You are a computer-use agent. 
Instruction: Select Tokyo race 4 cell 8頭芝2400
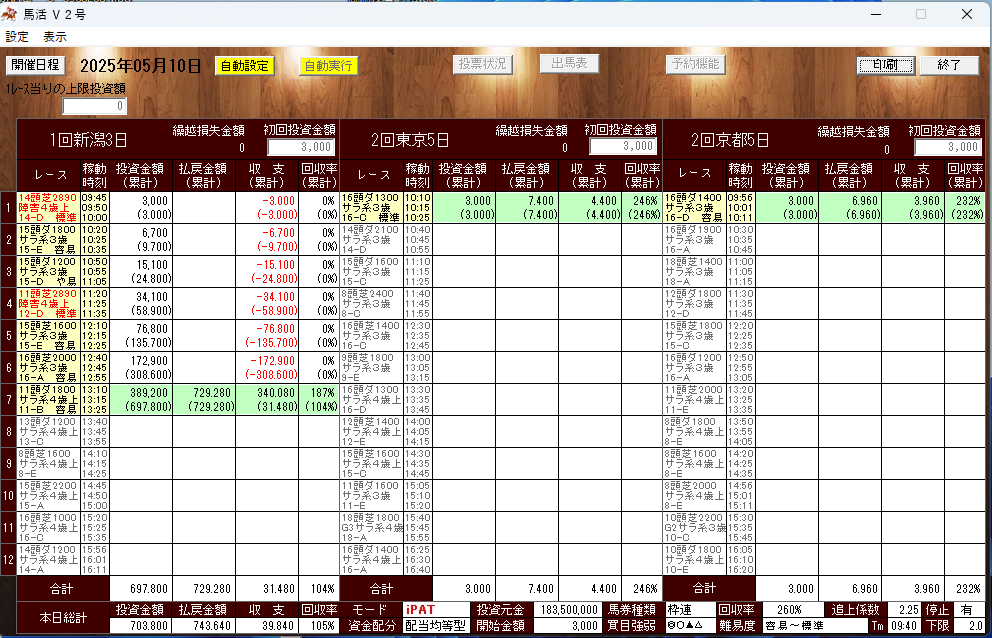371,304
